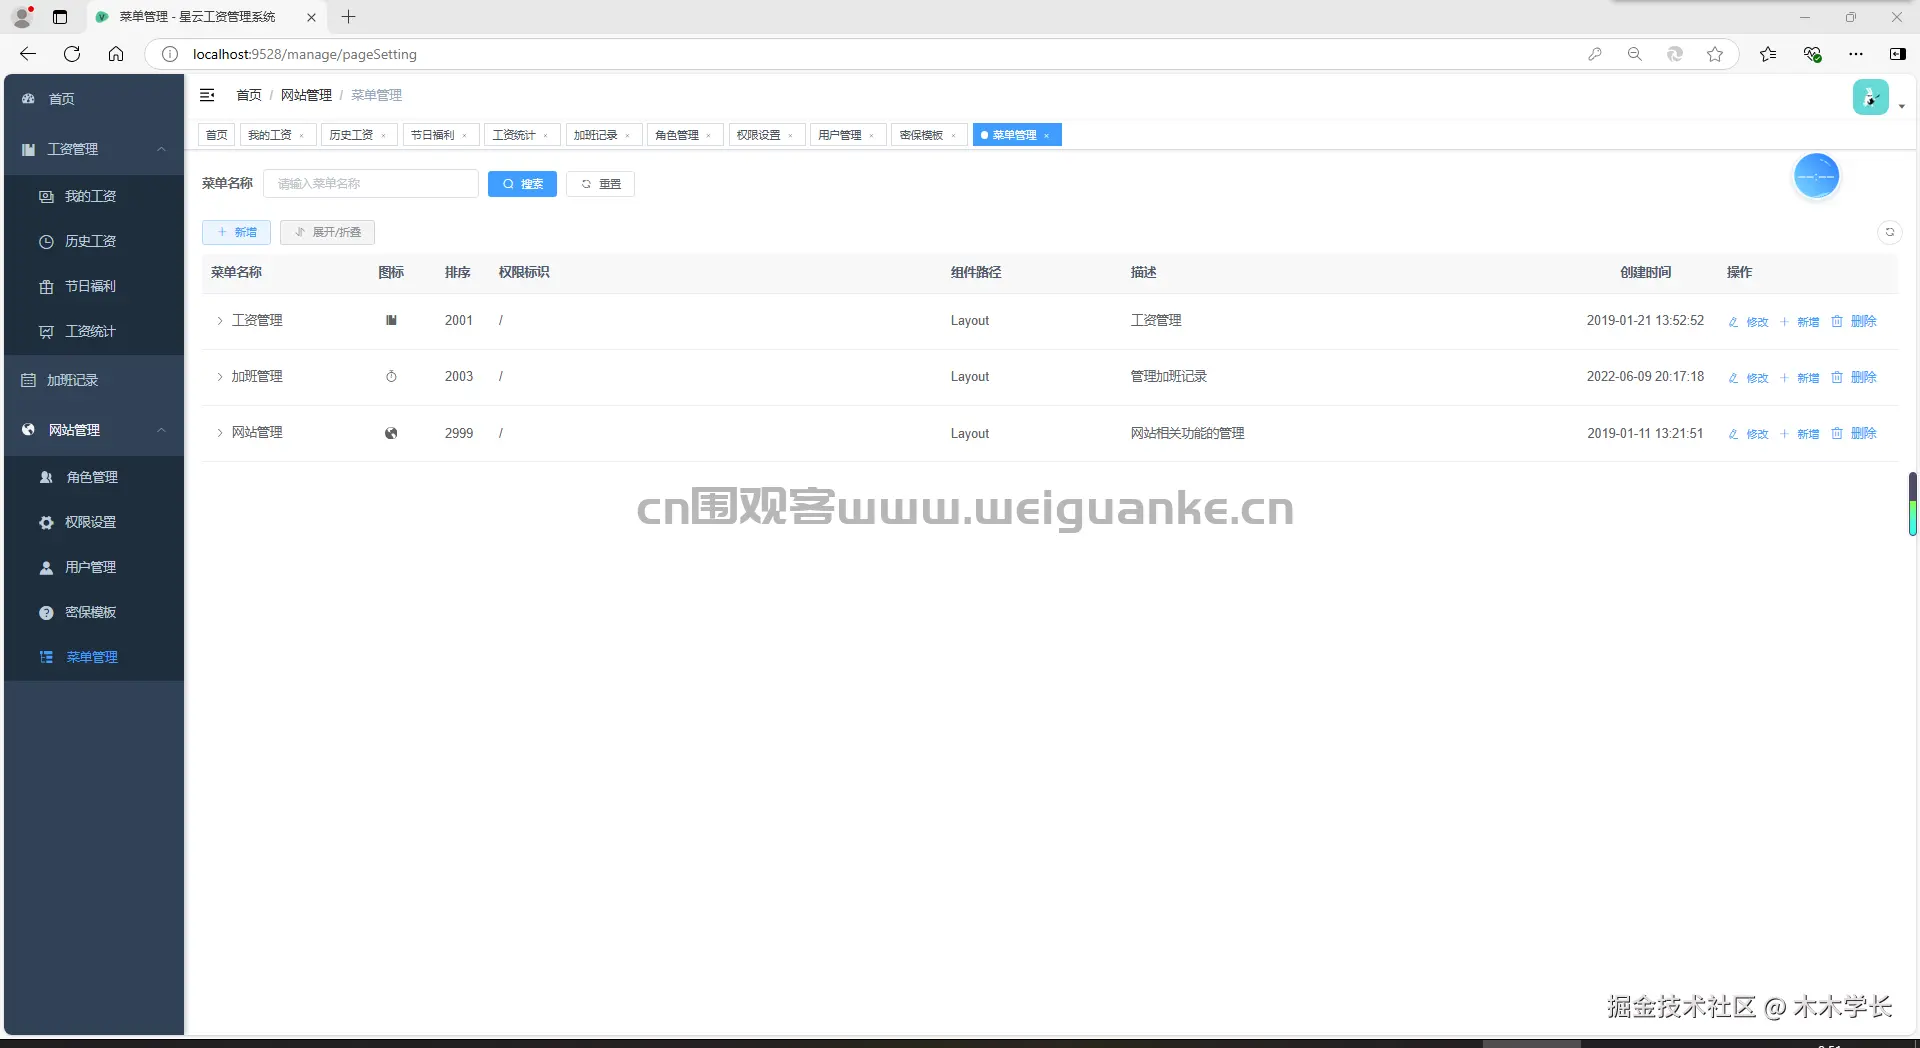Close the 节日福利 tab
Viewport: 1920px width, 1048px height.
click(464, 136)
